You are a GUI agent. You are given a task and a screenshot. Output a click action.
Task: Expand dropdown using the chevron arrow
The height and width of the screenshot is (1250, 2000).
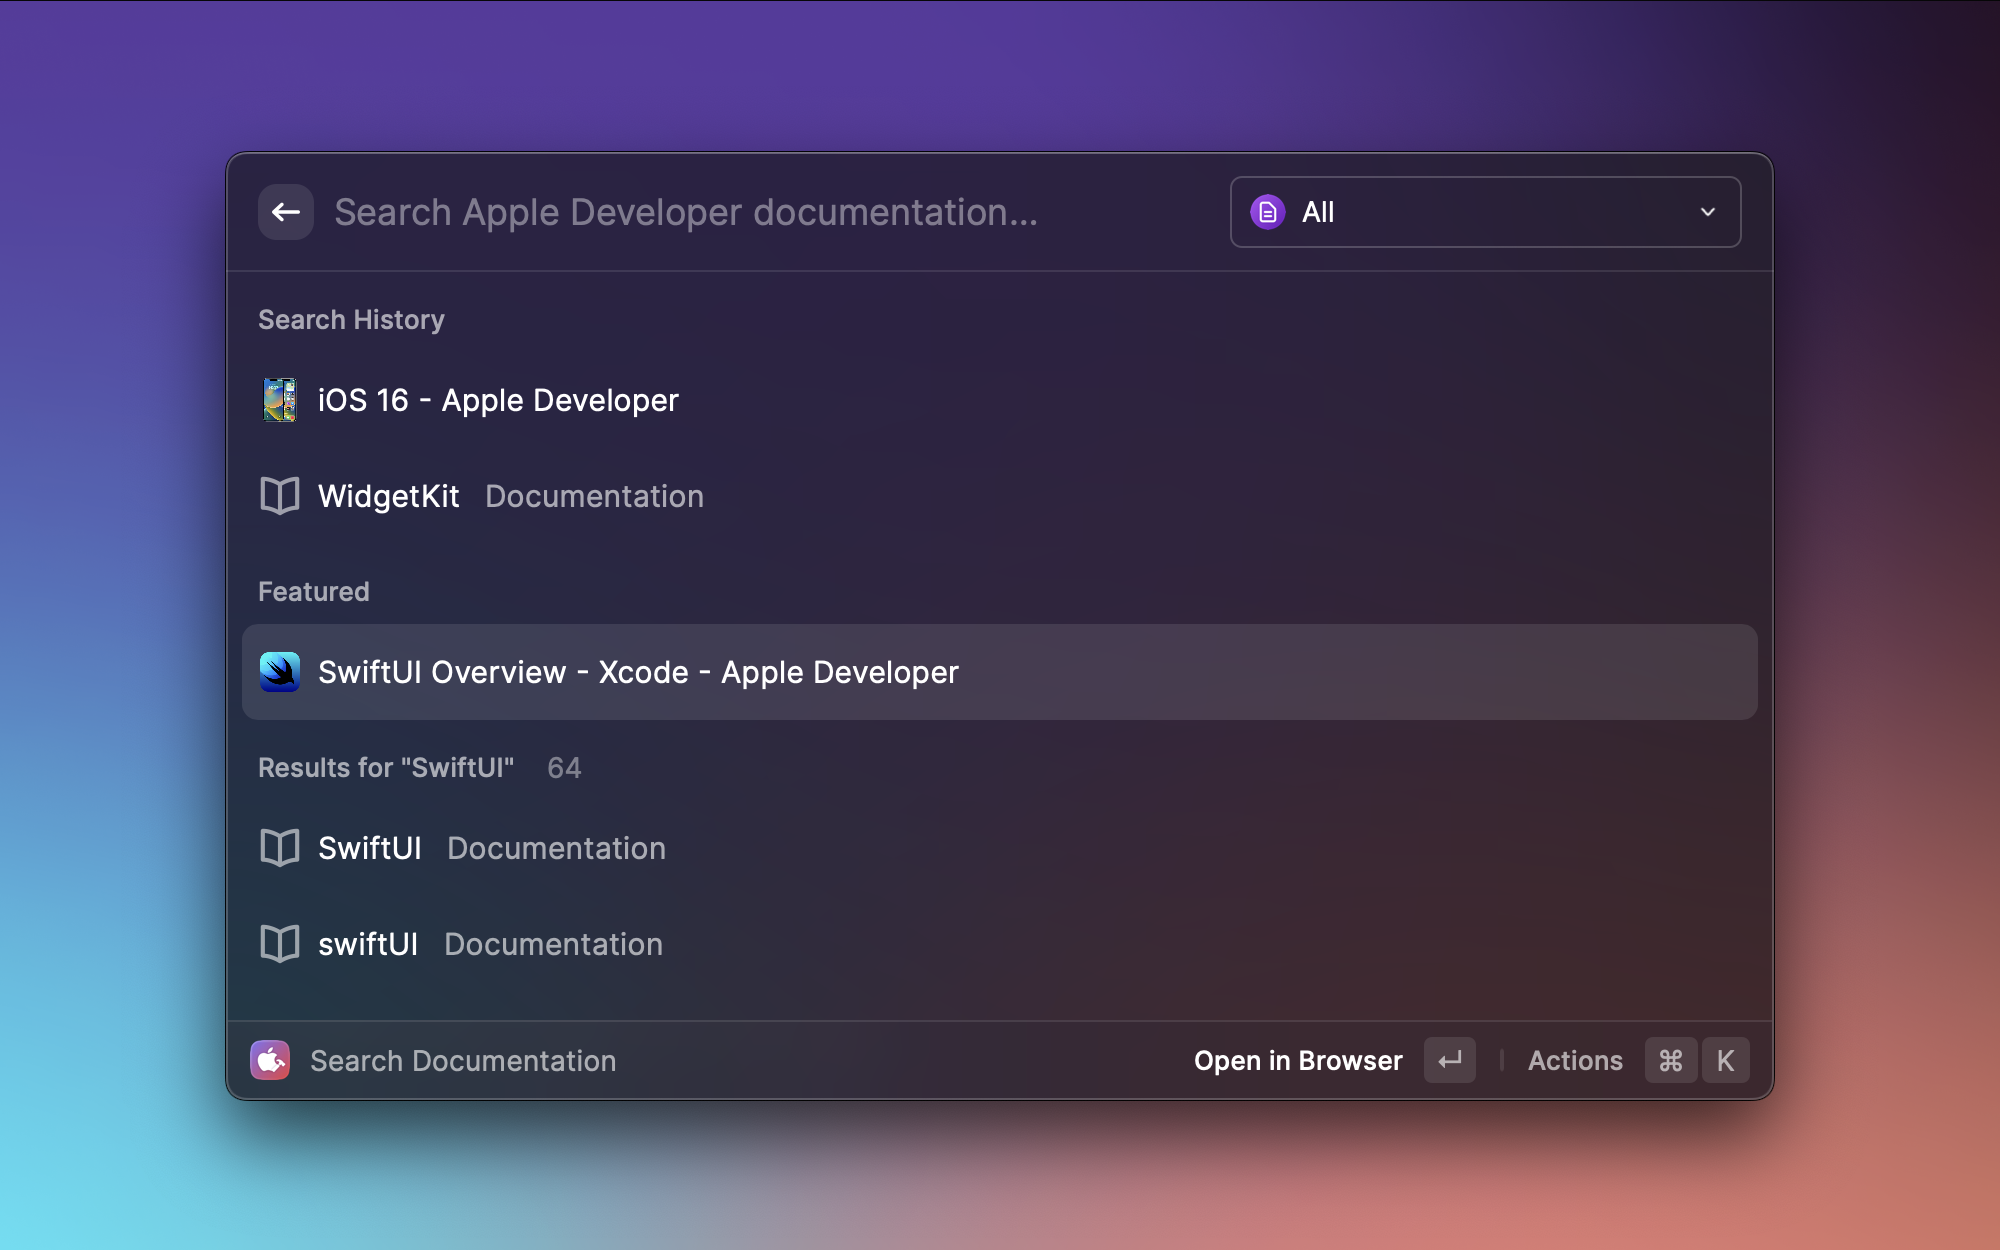[x=1708, y=212]
